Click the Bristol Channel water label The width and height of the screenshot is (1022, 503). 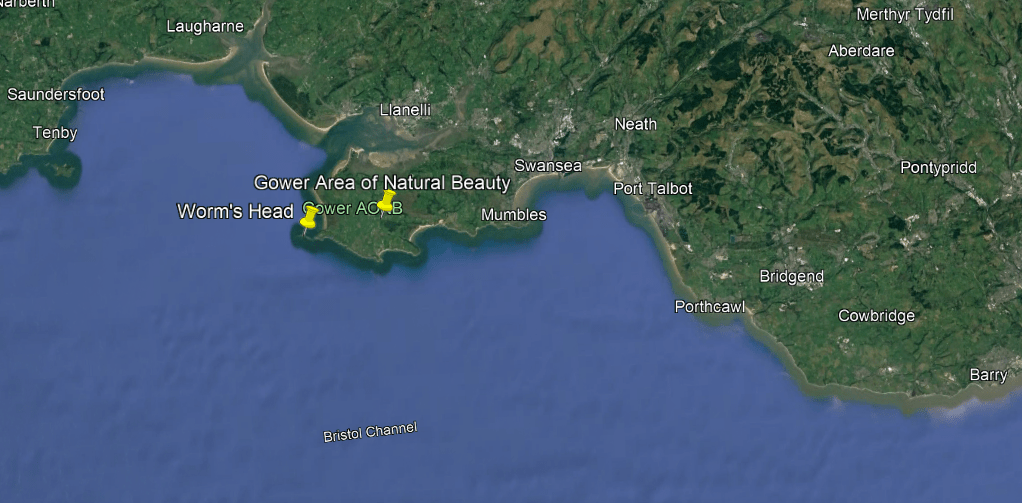click(x=370, y=432)
